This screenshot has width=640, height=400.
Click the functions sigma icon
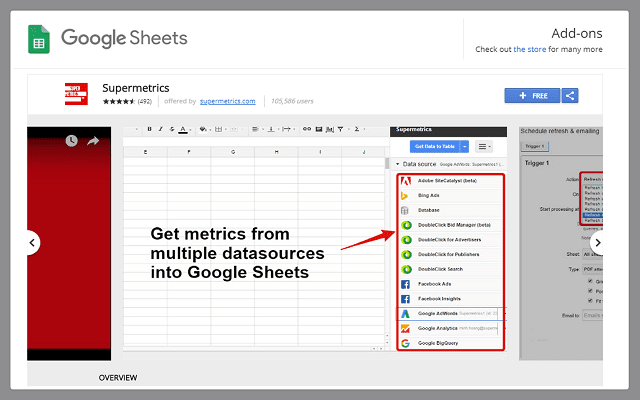[356, 129]
